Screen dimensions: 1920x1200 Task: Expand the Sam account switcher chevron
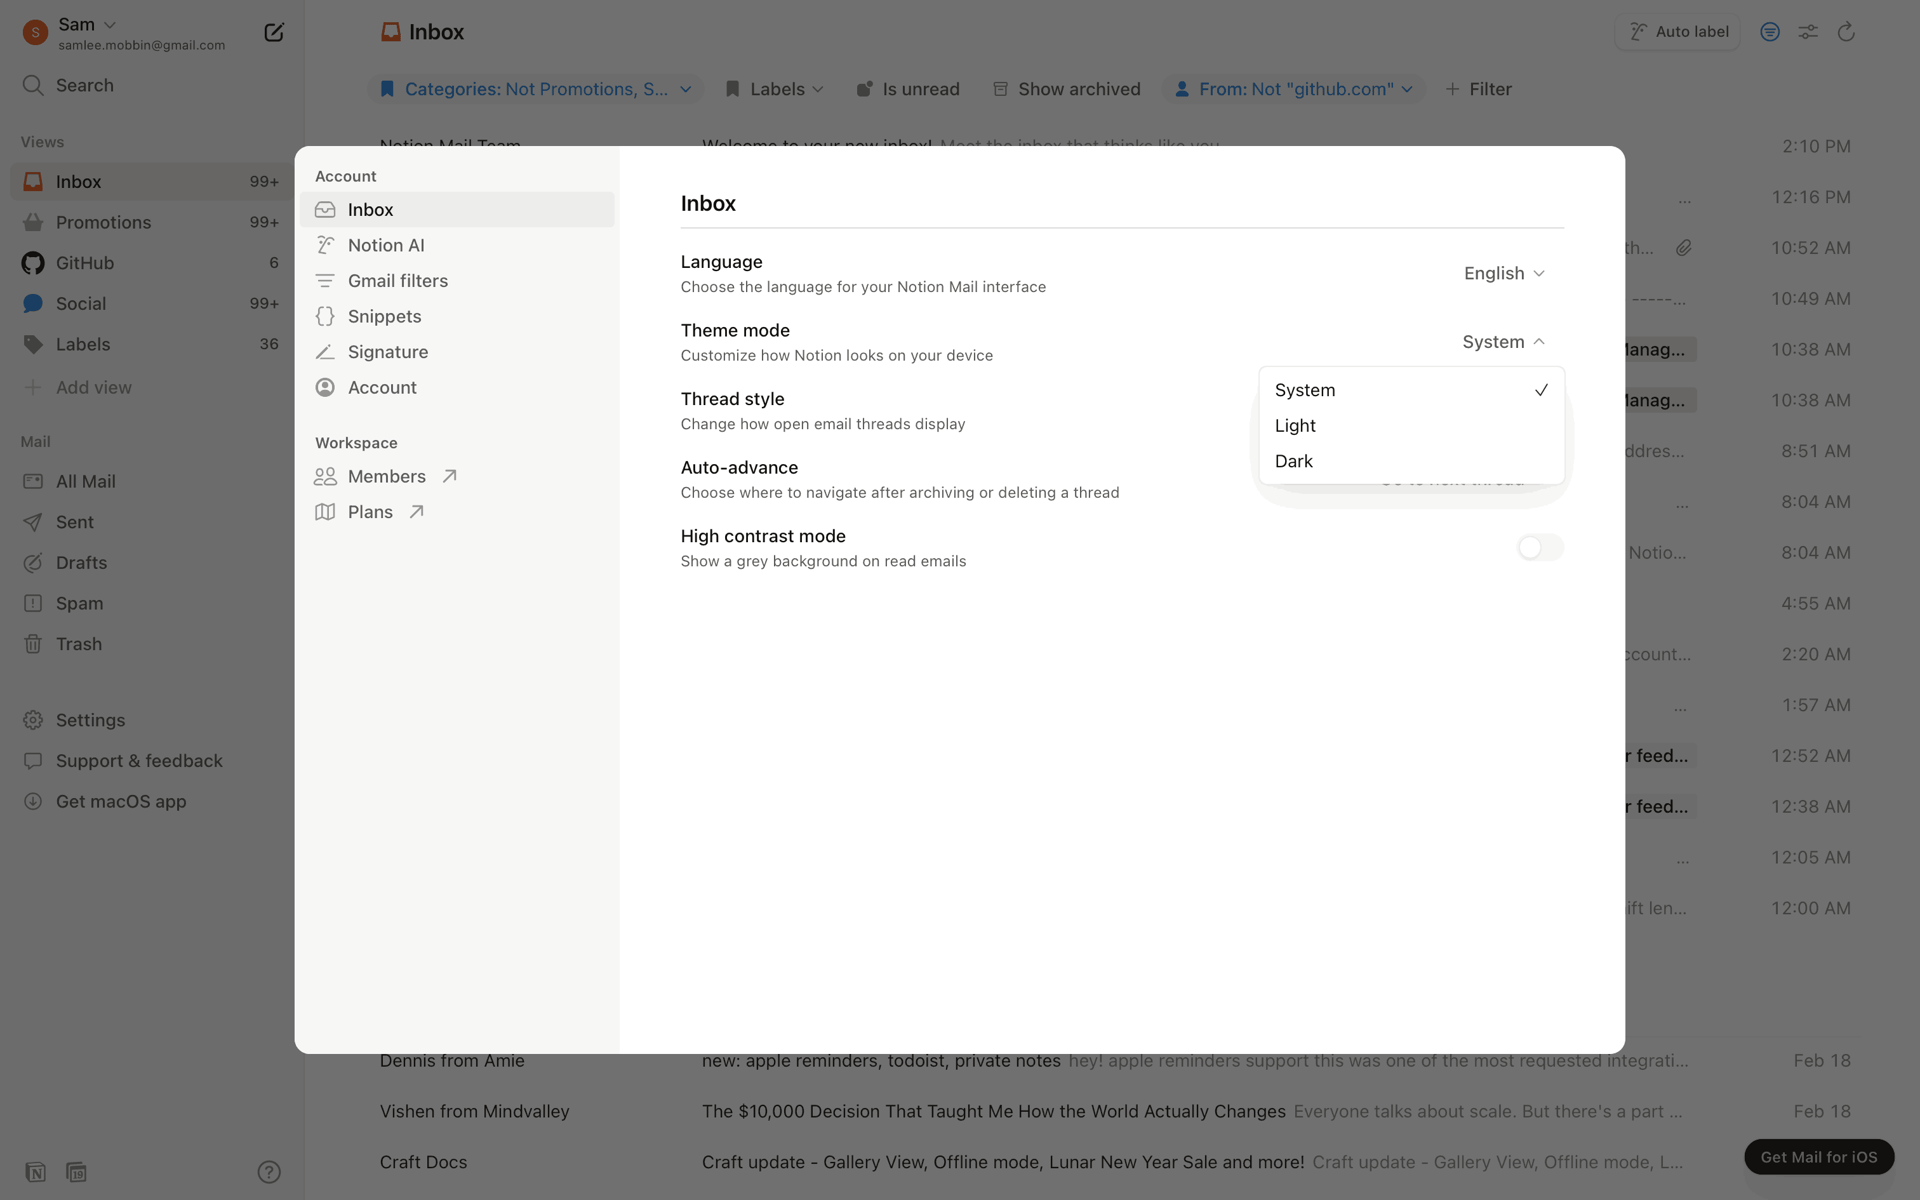[x=110, y=24]
